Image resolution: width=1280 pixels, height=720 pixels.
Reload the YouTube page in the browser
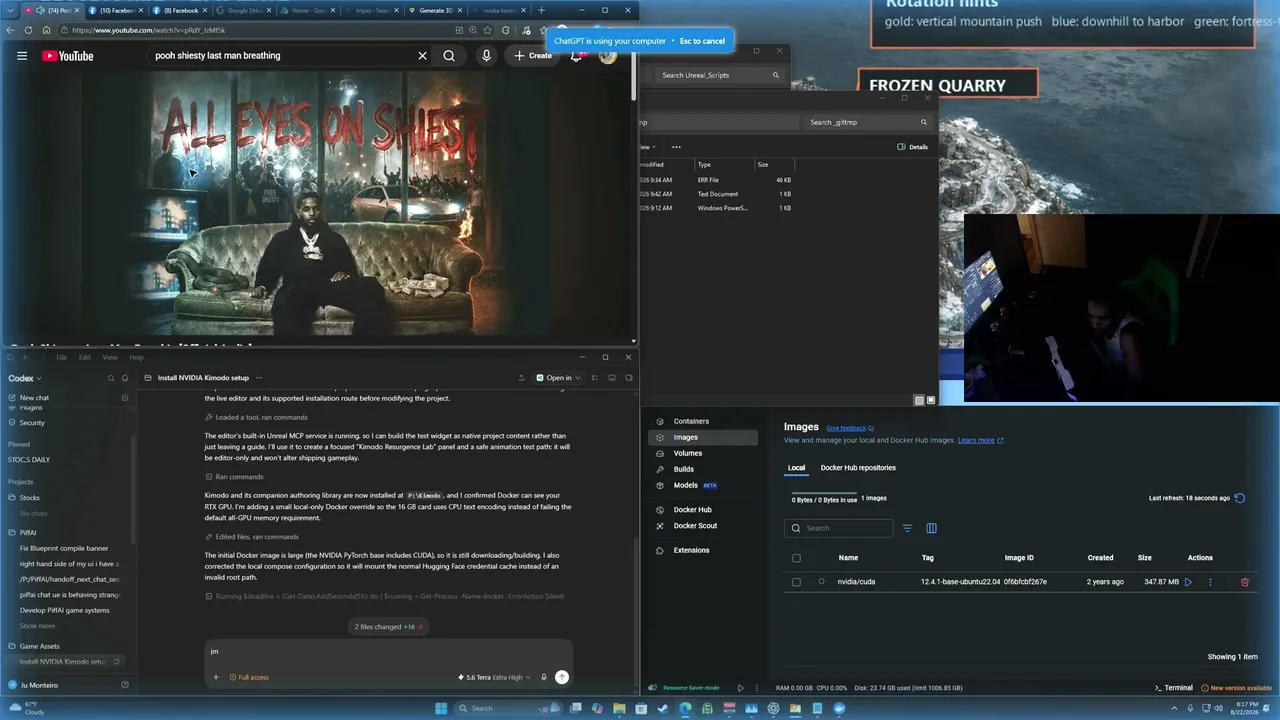pyautogui.click(x=29, y=30)
